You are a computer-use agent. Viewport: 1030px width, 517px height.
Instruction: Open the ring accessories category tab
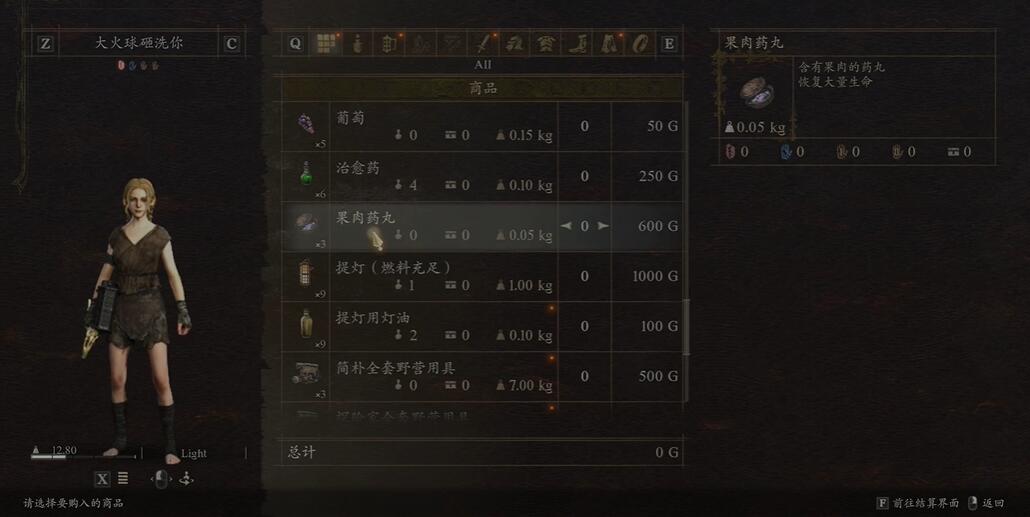point(640,44)
